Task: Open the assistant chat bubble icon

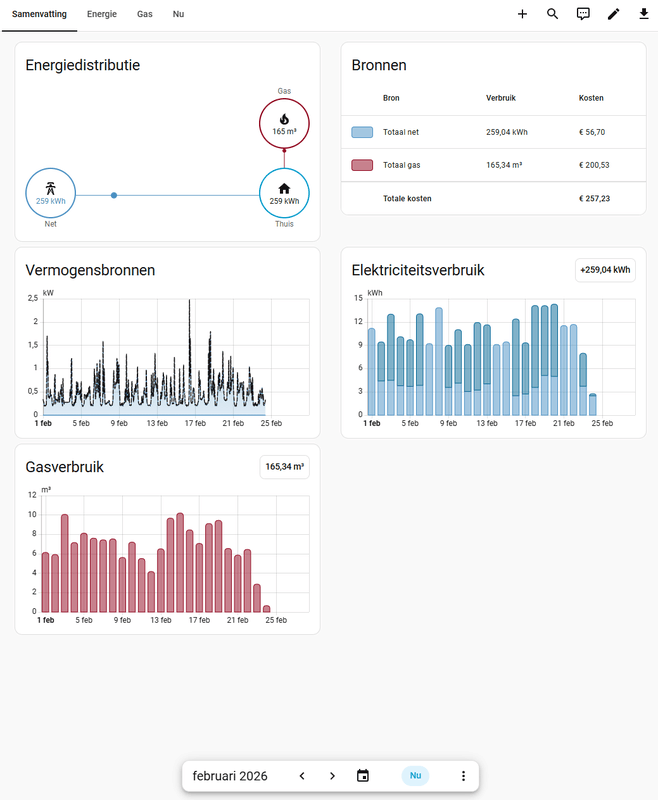Action: (x=583, y=14)
